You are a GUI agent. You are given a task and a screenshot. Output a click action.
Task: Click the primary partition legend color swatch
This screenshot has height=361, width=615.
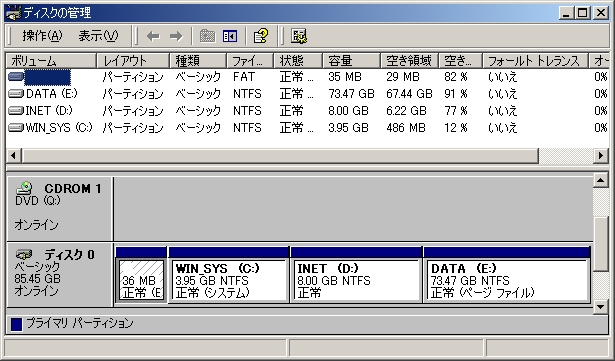16,325
